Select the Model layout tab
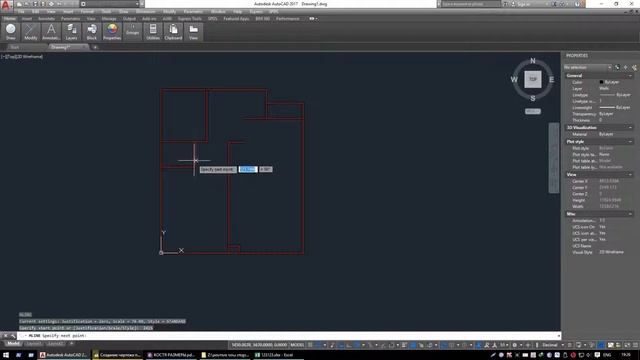 (13, 344)
